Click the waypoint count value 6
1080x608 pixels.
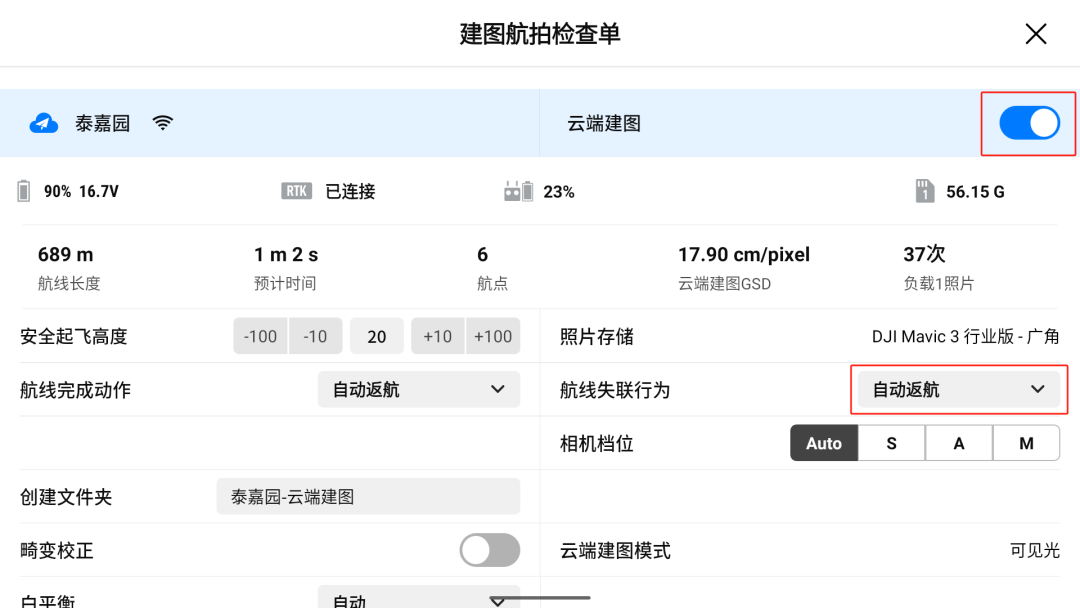(482, 255)
